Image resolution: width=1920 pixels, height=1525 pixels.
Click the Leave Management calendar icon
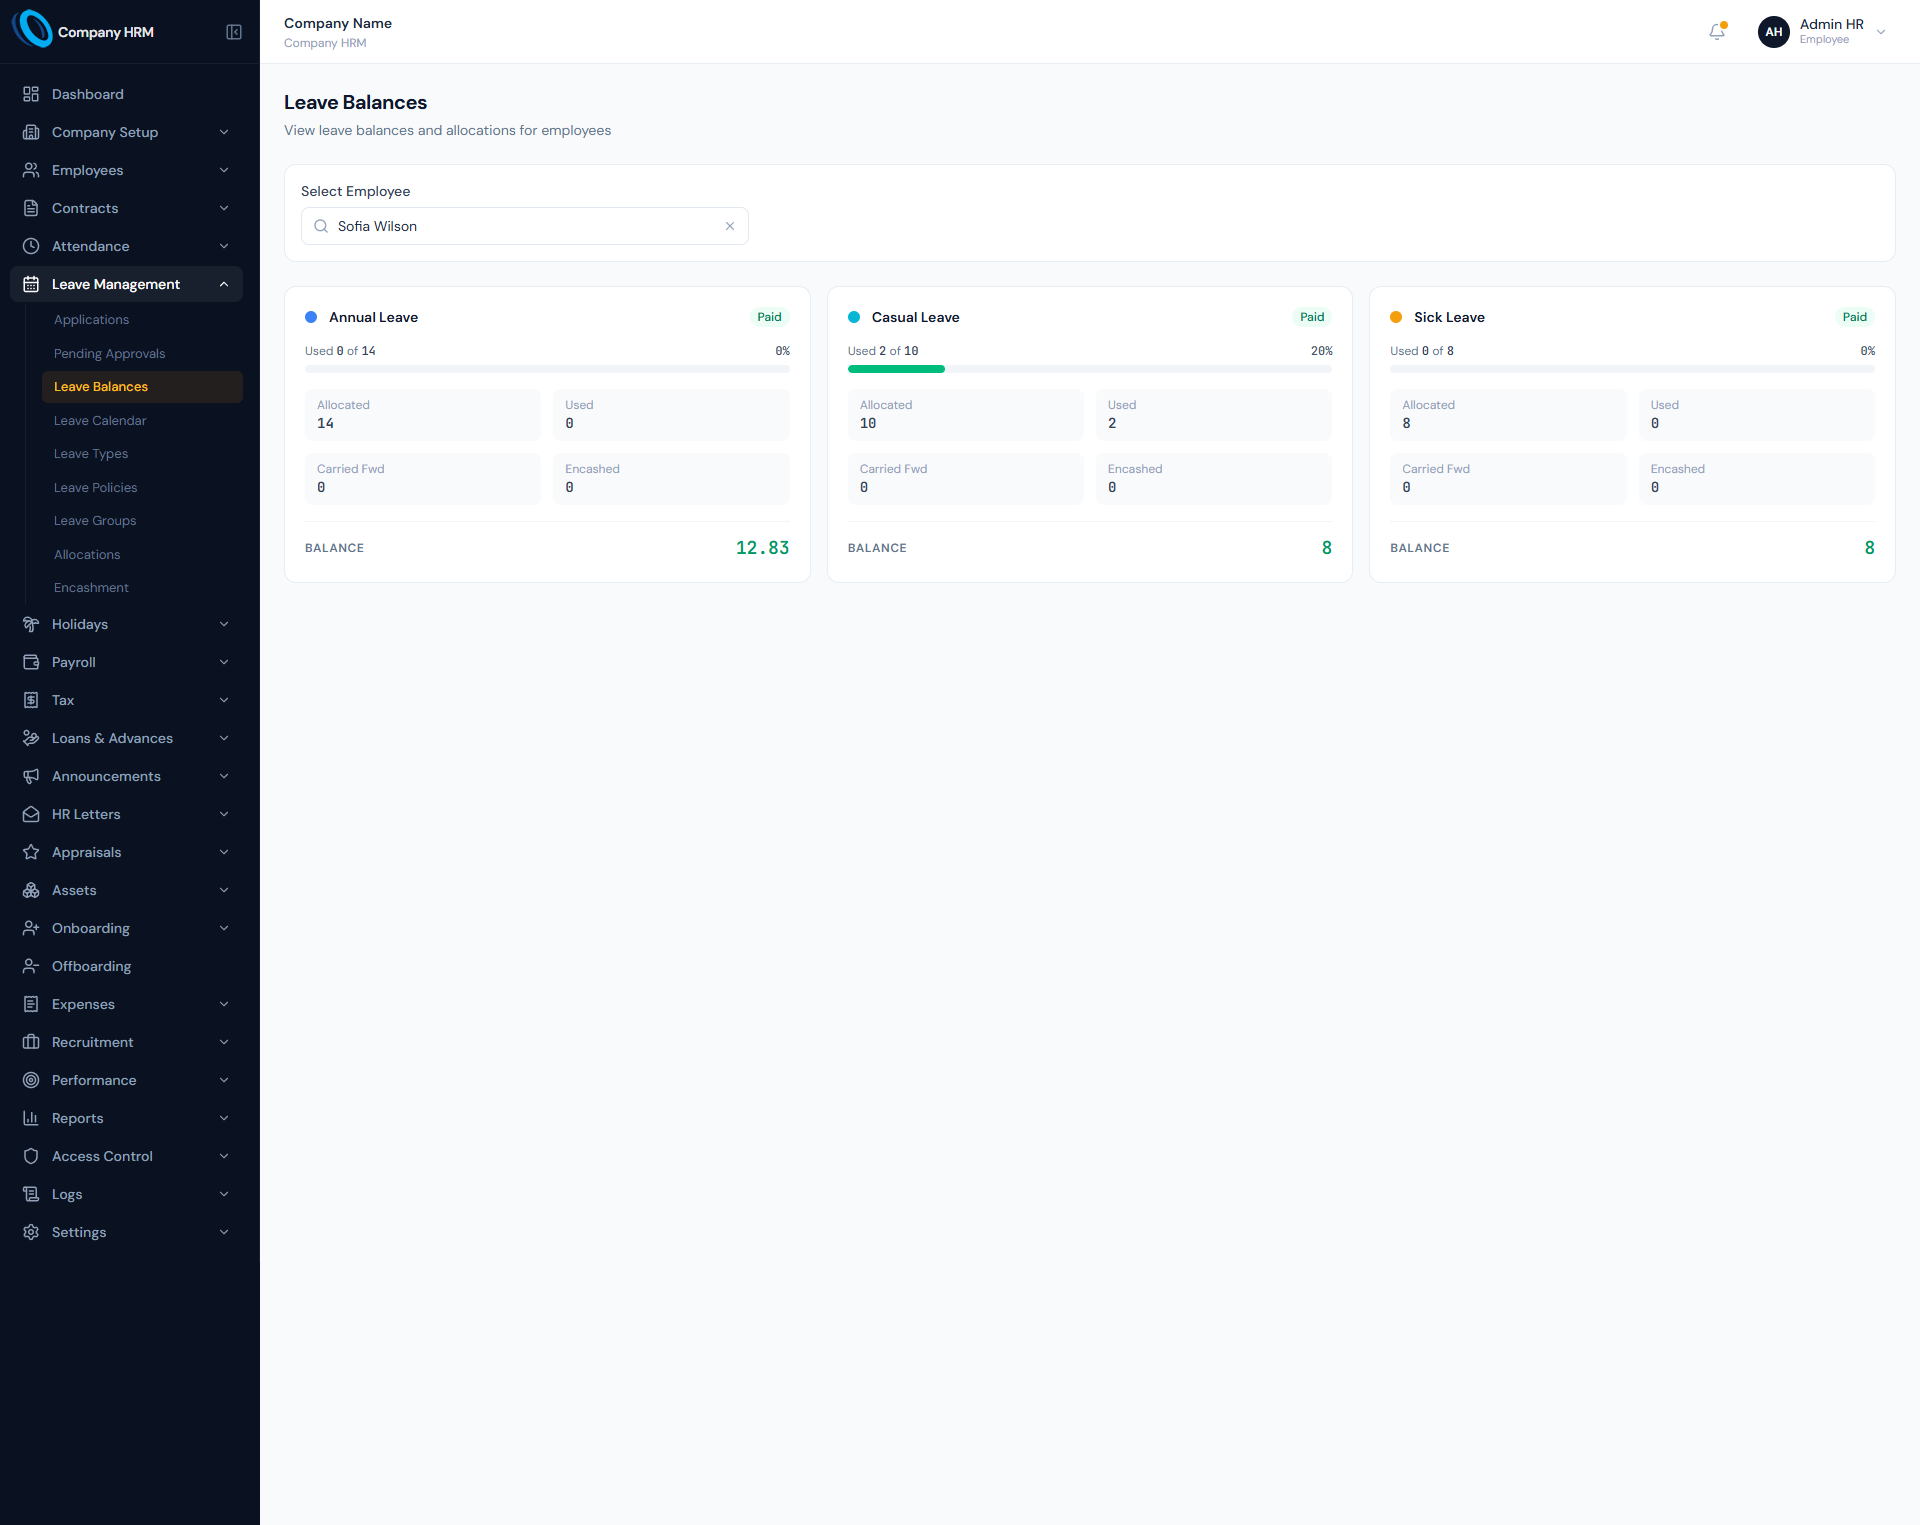pos(31,284)
